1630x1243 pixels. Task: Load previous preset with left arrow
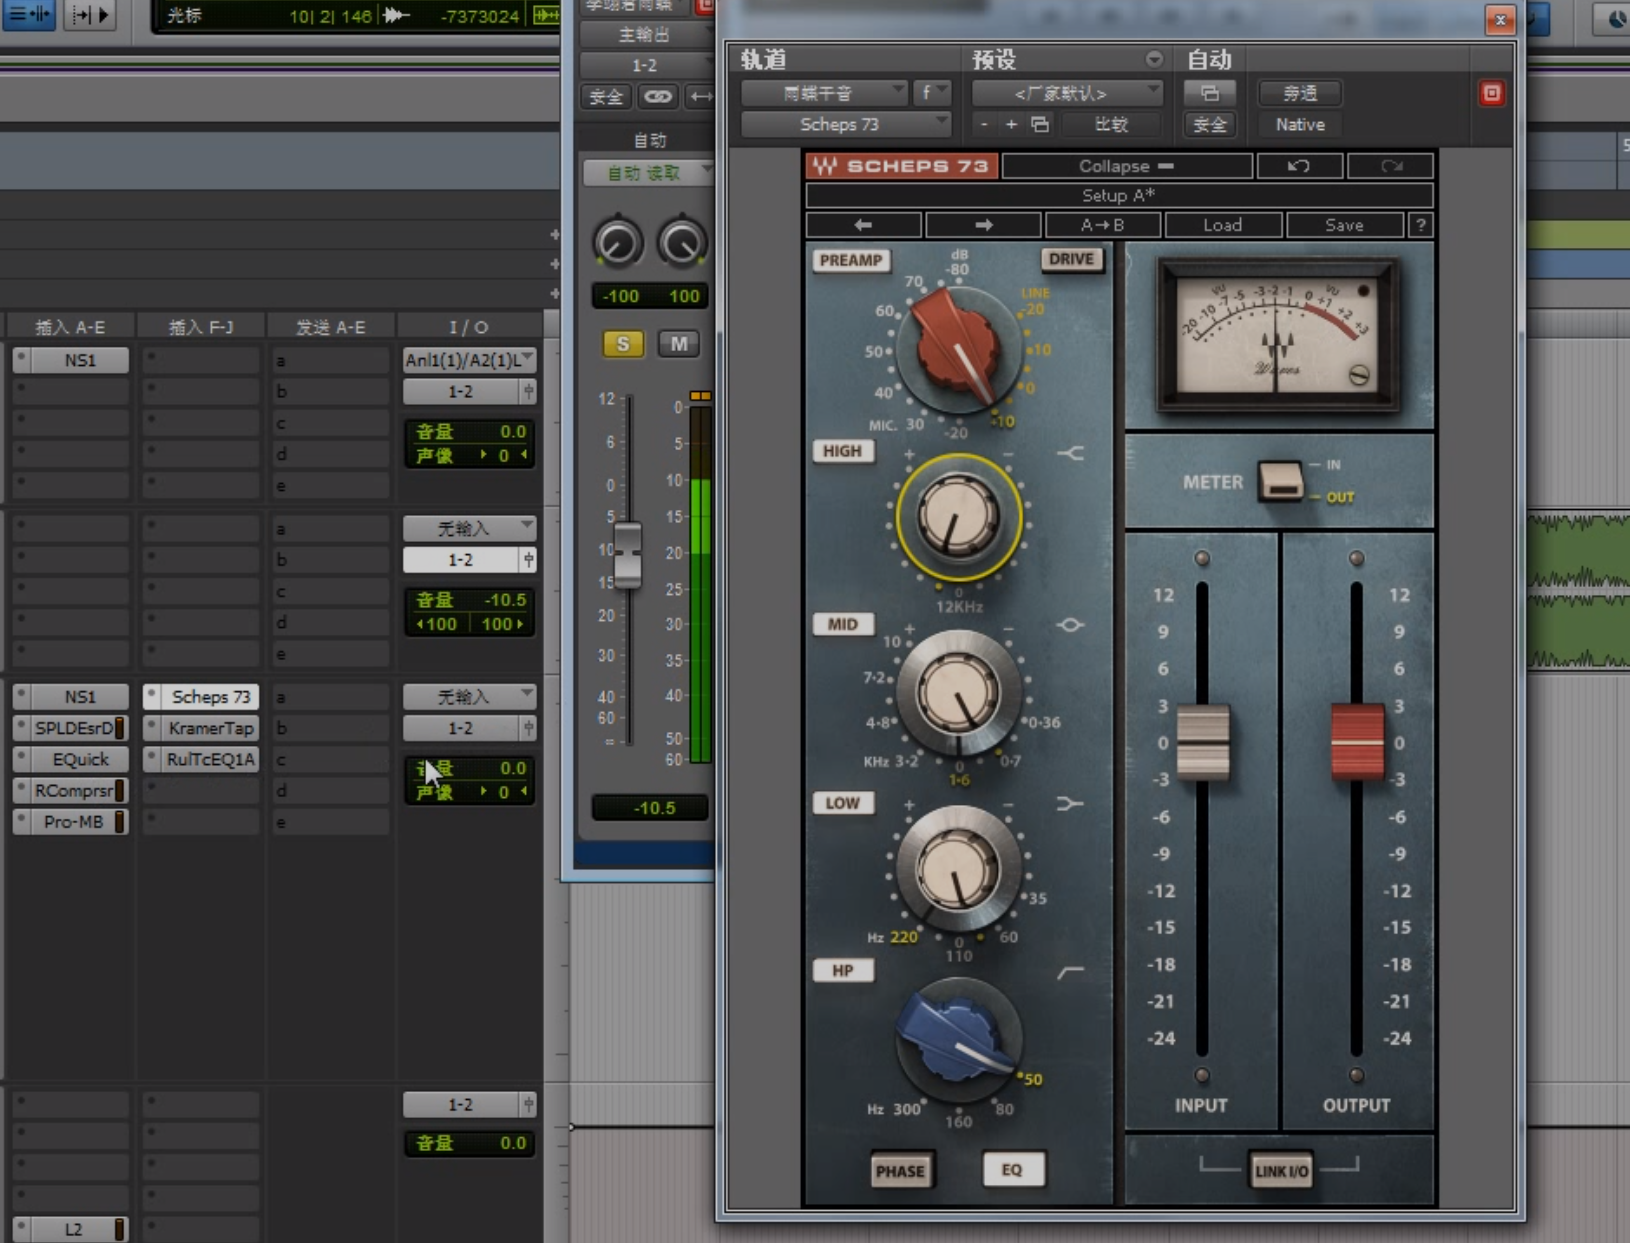click(x=863, y=225)
